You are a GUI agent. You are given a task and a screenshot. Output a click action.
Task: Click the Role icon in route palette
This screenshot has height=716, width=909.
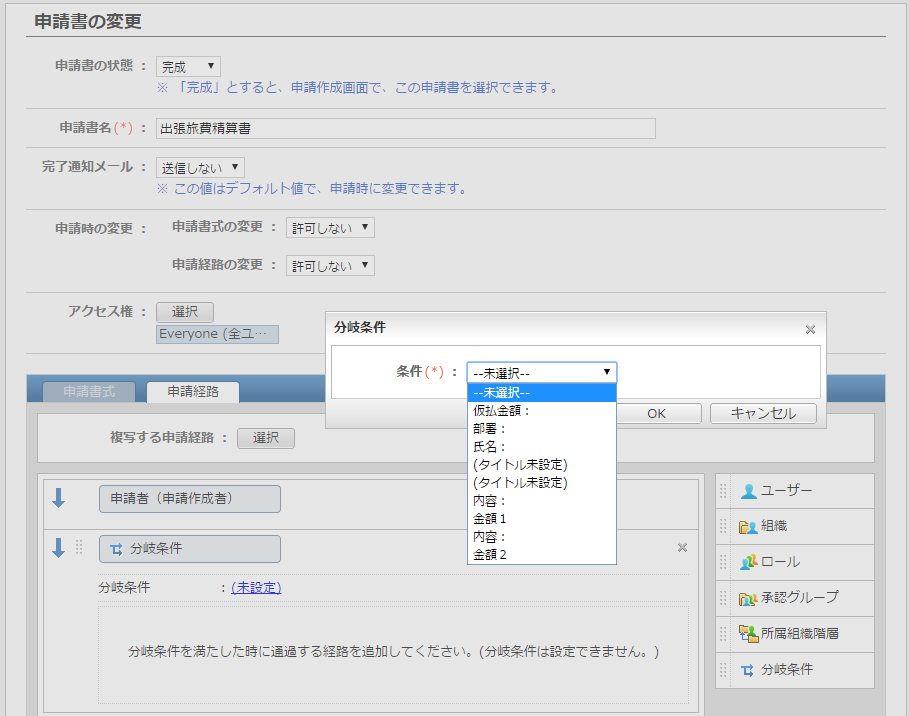tap(749, 562)
